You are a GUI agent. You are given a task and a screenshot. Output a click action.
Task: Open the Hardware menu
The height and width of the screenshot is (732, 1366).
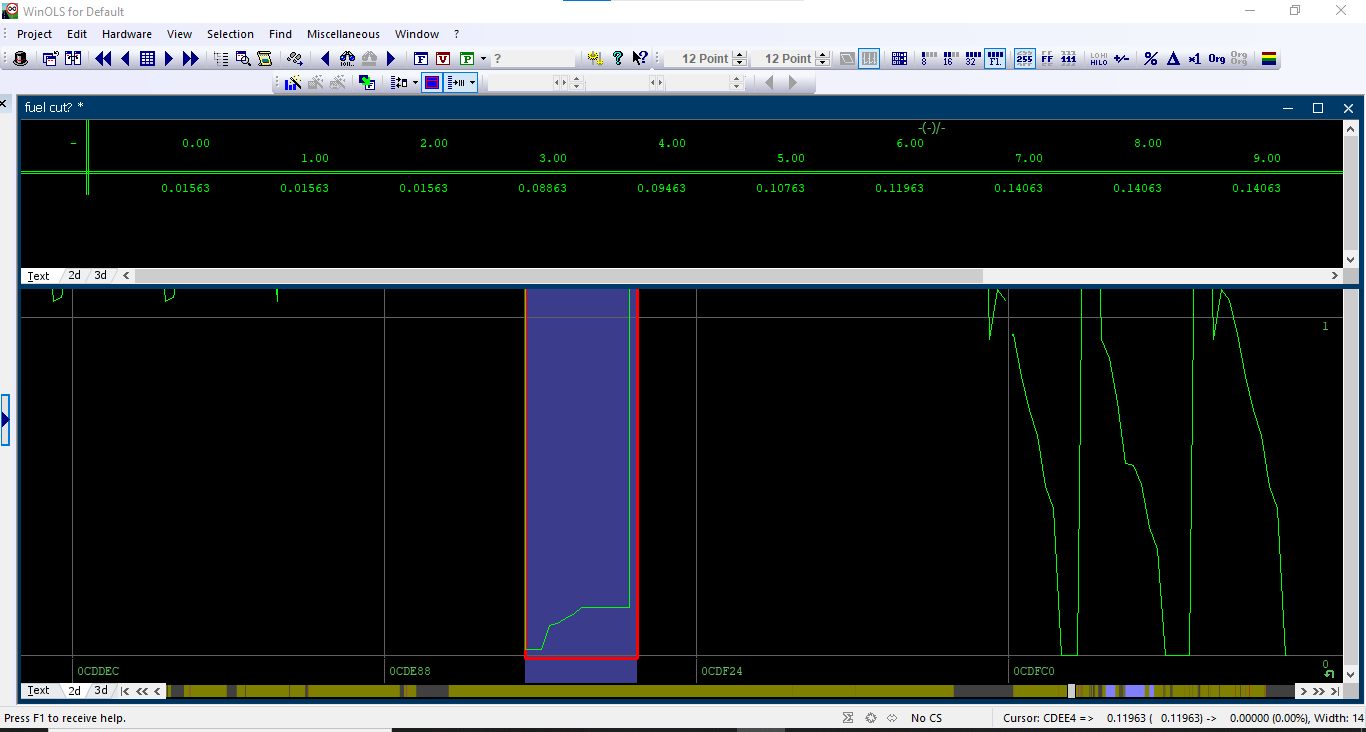[126, 34]
